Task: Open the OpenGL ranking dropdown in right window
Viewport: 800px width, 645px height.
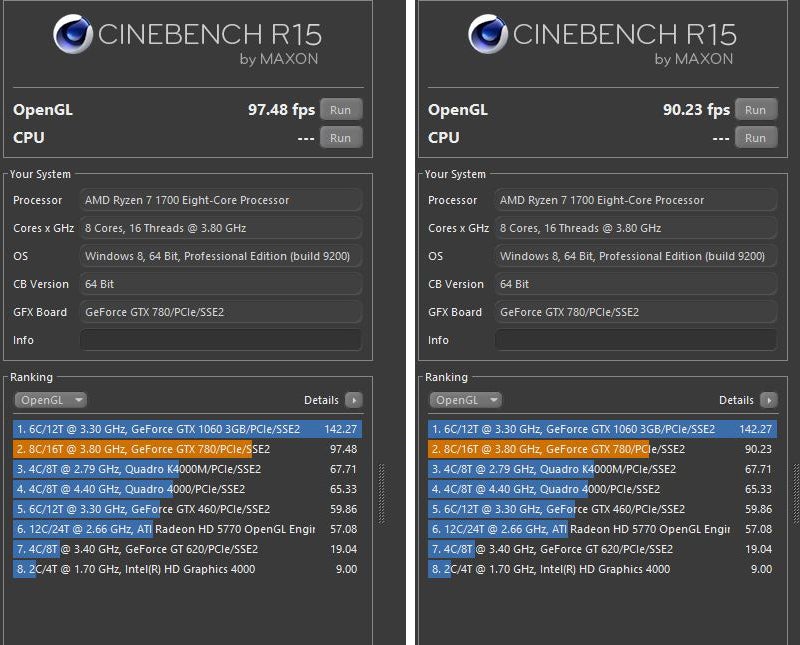Action: [x=466, y=400]
